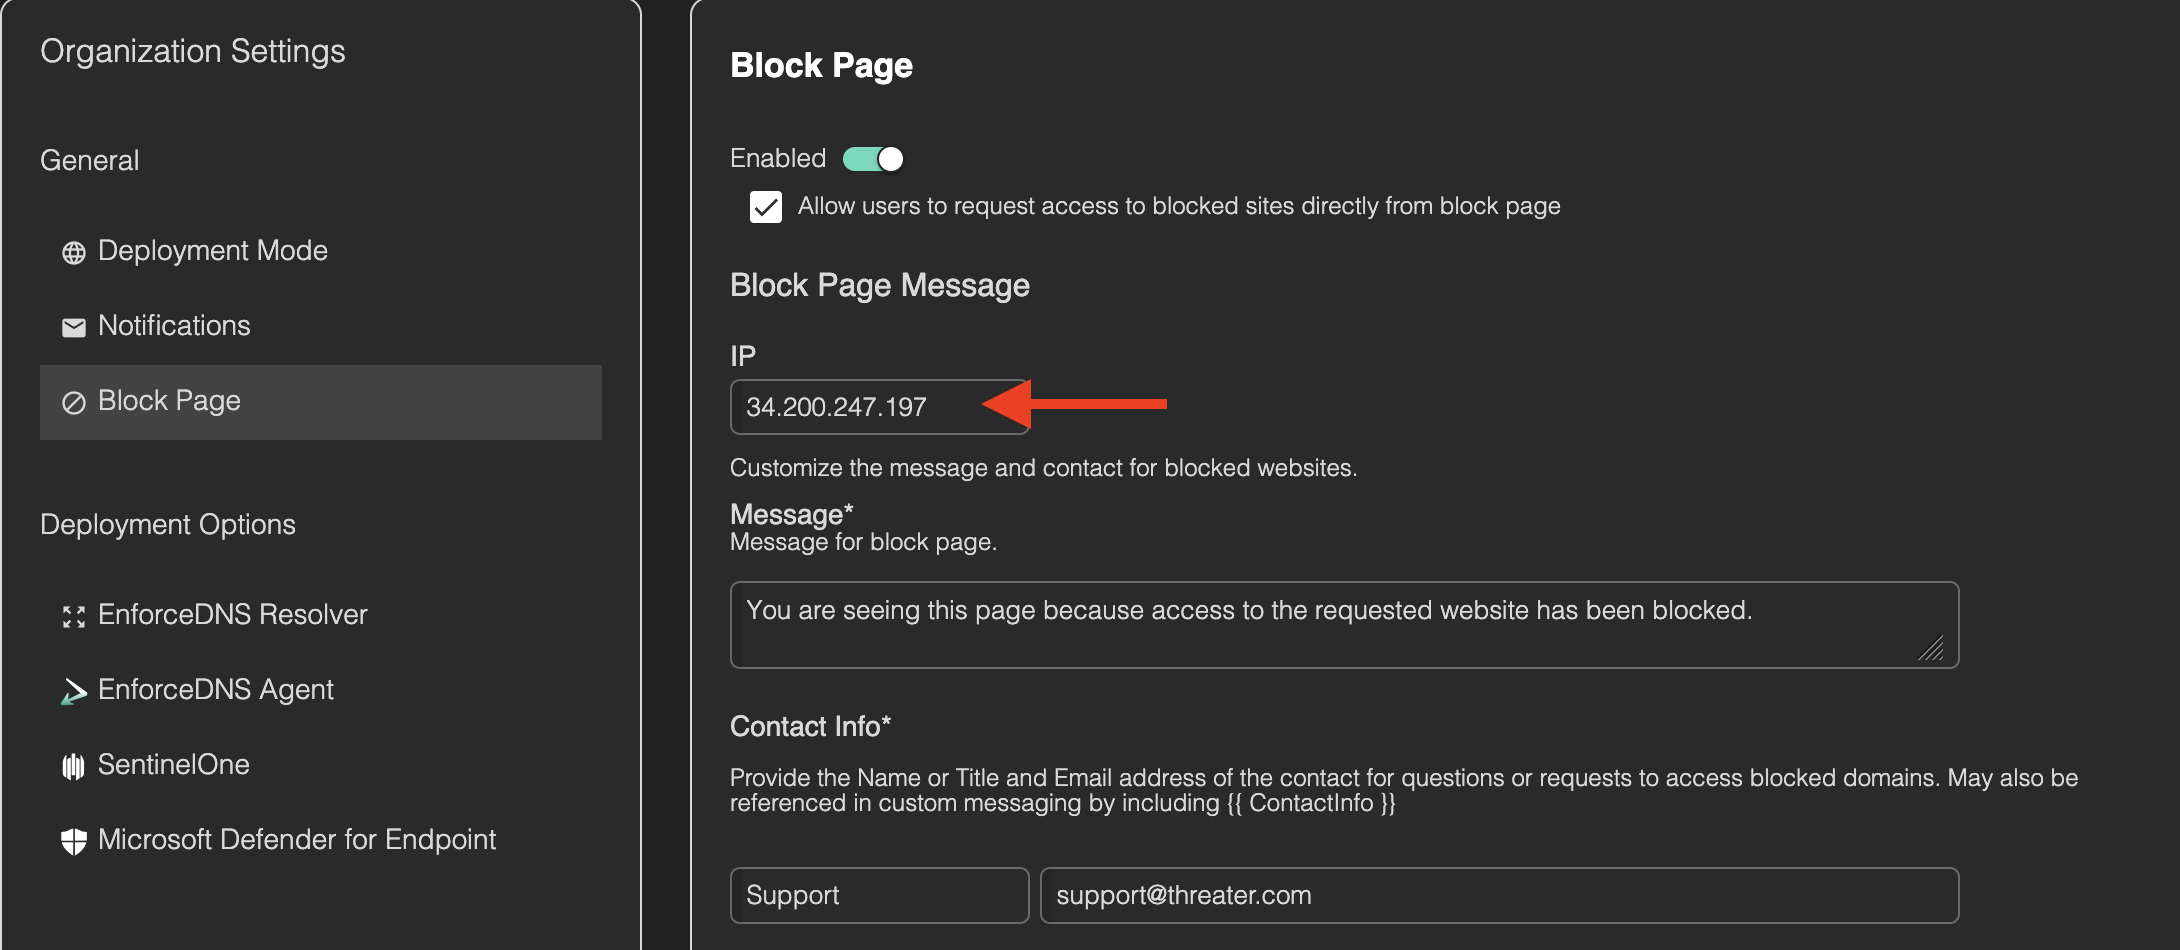Click the SentinelOne logo icon

tap(74, 766)
